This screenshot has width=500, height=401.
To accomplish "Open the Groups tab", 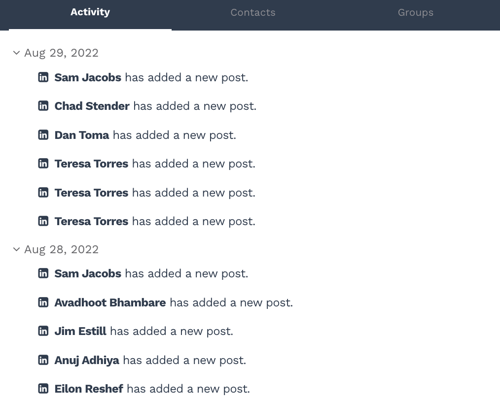I will (x=415, y=13).
